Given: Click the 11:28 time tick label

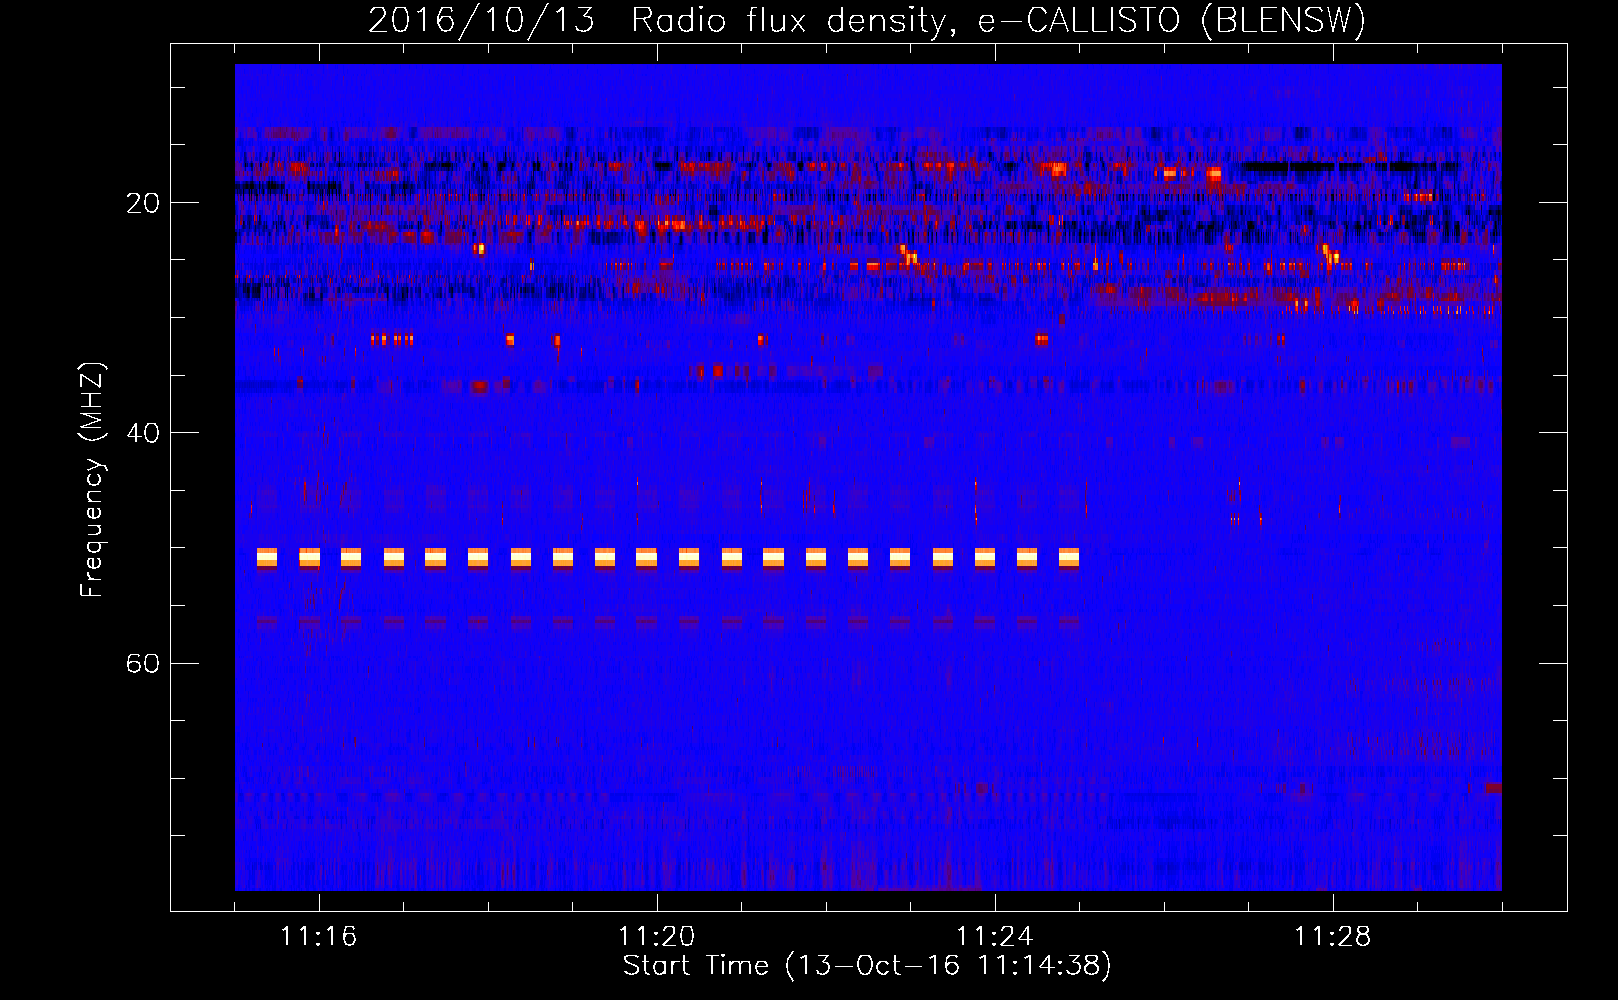Looking at the screenshot, I should (1332, 936).
